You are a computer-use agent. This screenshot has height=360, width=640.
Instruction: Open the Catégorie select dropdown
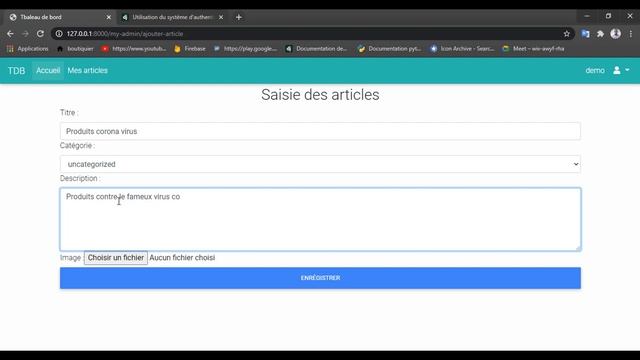320,164
